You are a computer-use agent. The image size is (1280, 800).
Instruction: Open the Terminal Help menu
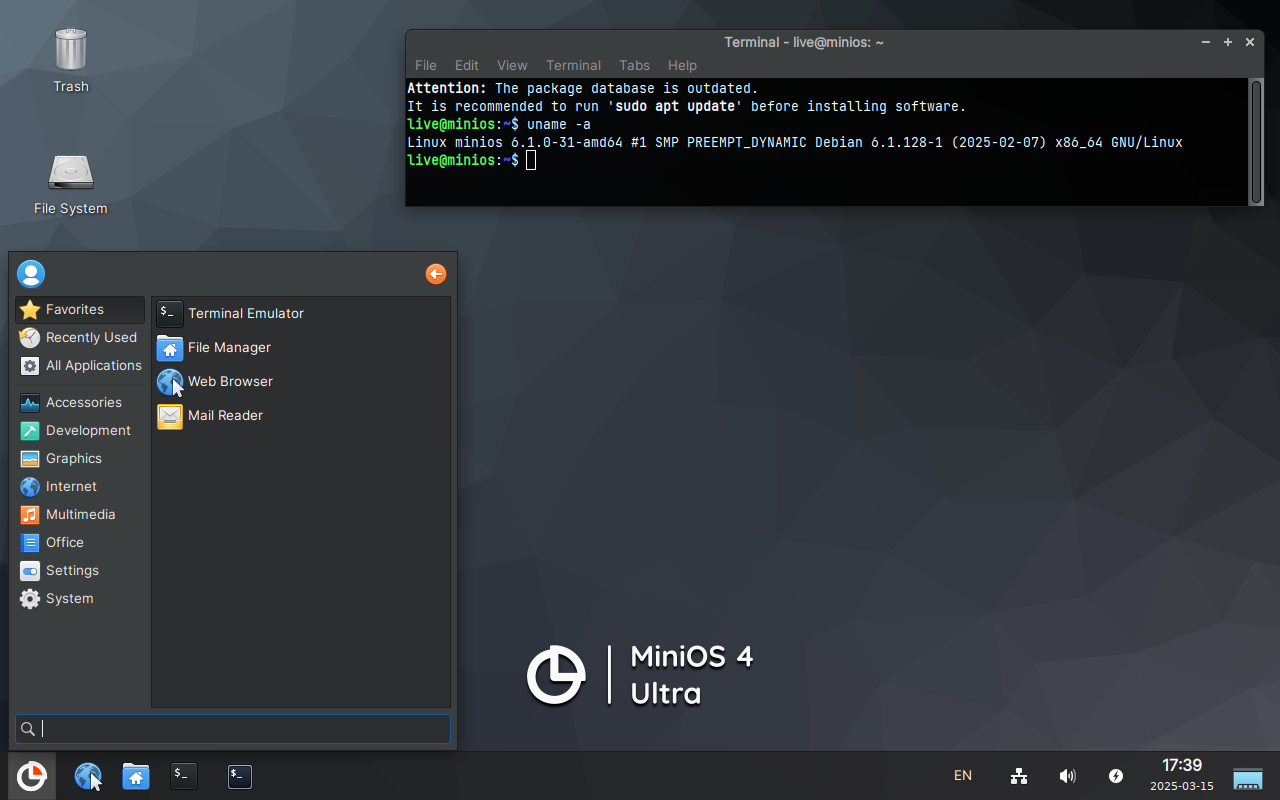(x=682, y=65)
